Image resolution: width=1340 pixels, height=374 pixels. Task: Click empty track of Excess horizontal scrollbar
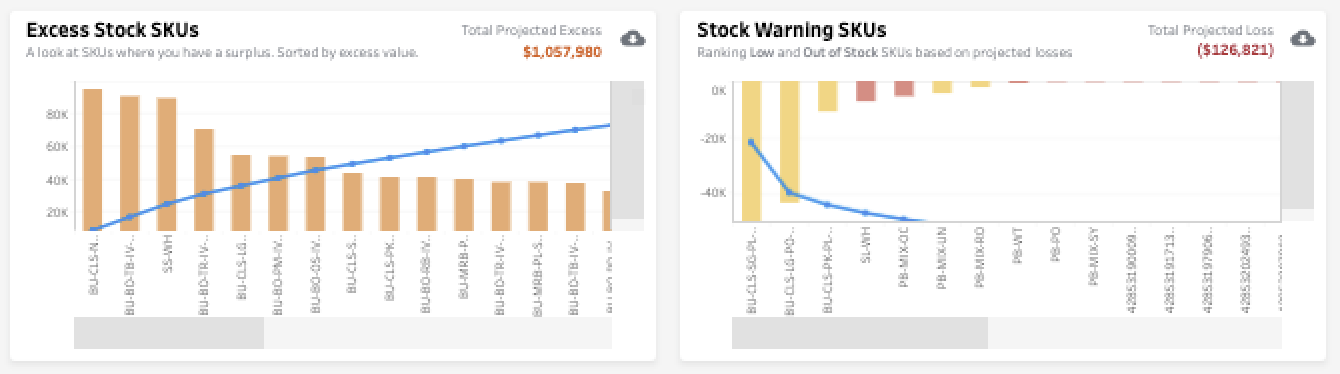pos(438,332)
